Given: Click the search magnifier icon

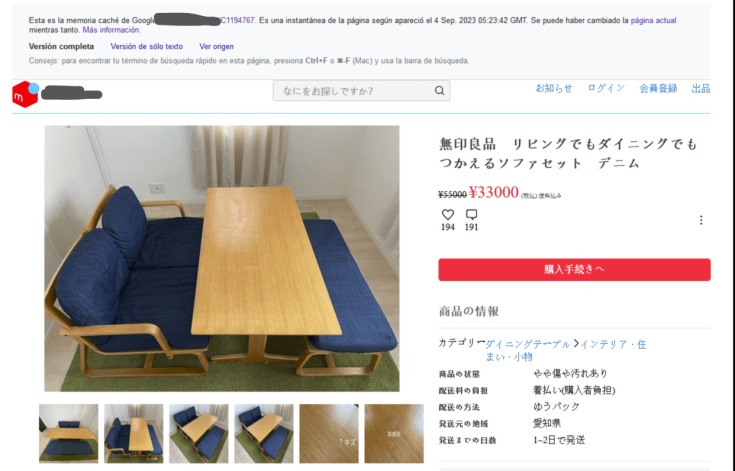Looking at the screenshot, I should tap(439, 91).
